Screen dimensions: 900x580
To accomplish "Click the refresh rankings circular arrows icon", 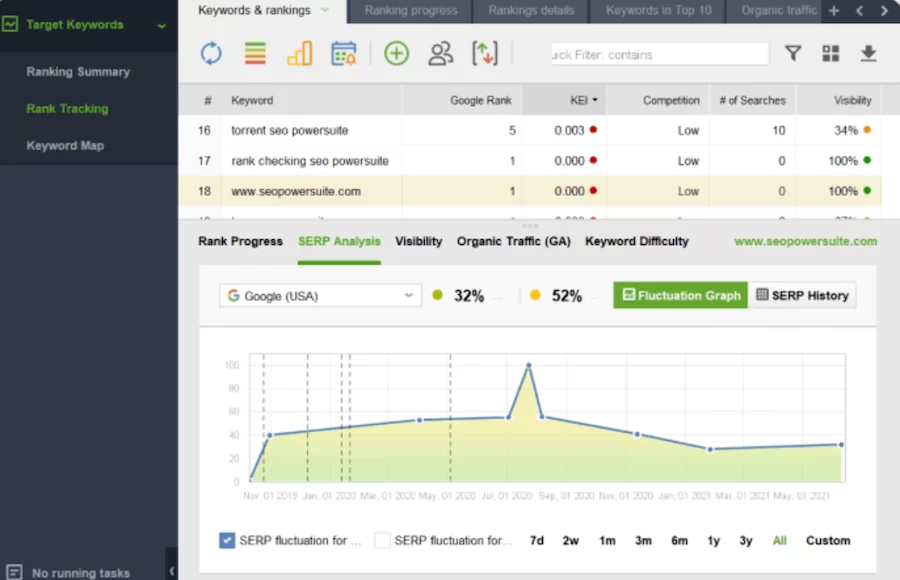I will click(211, 53).
